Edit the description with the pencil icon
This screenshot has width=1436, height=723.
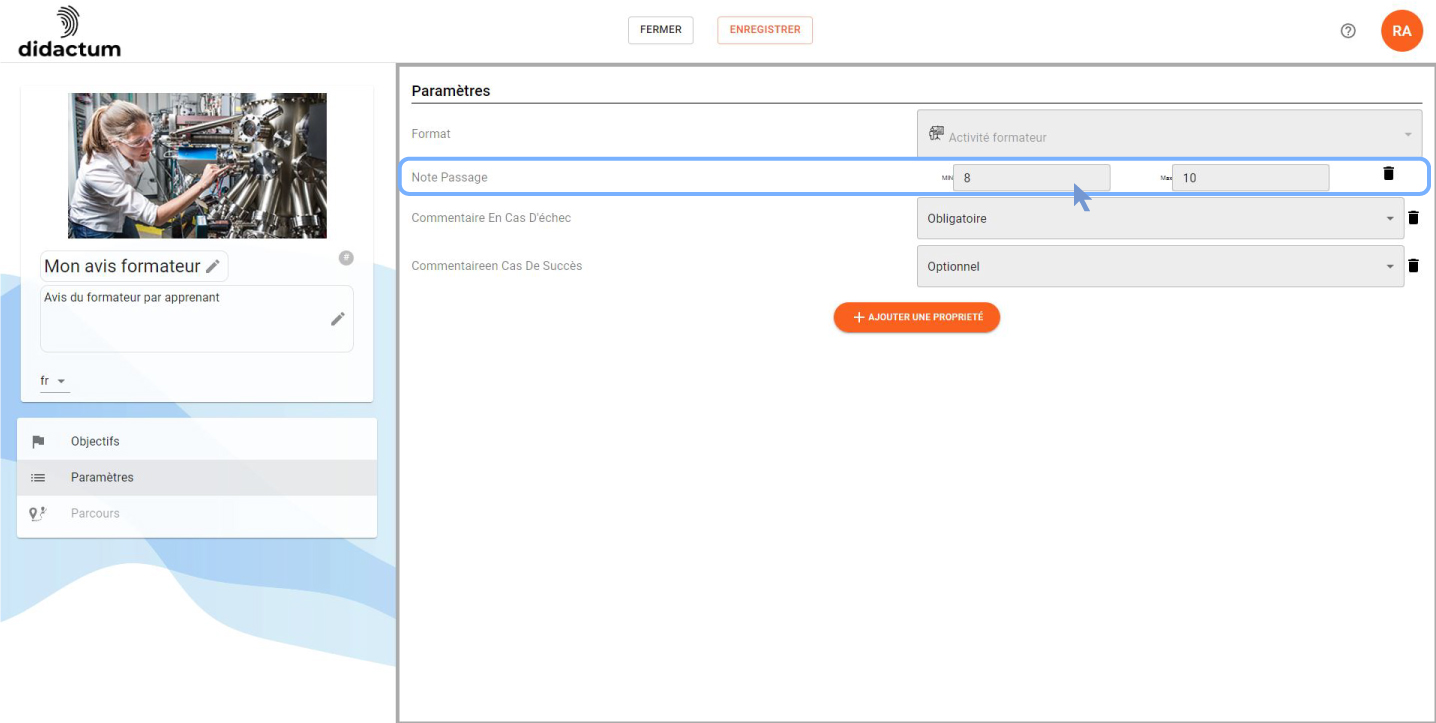338,319
